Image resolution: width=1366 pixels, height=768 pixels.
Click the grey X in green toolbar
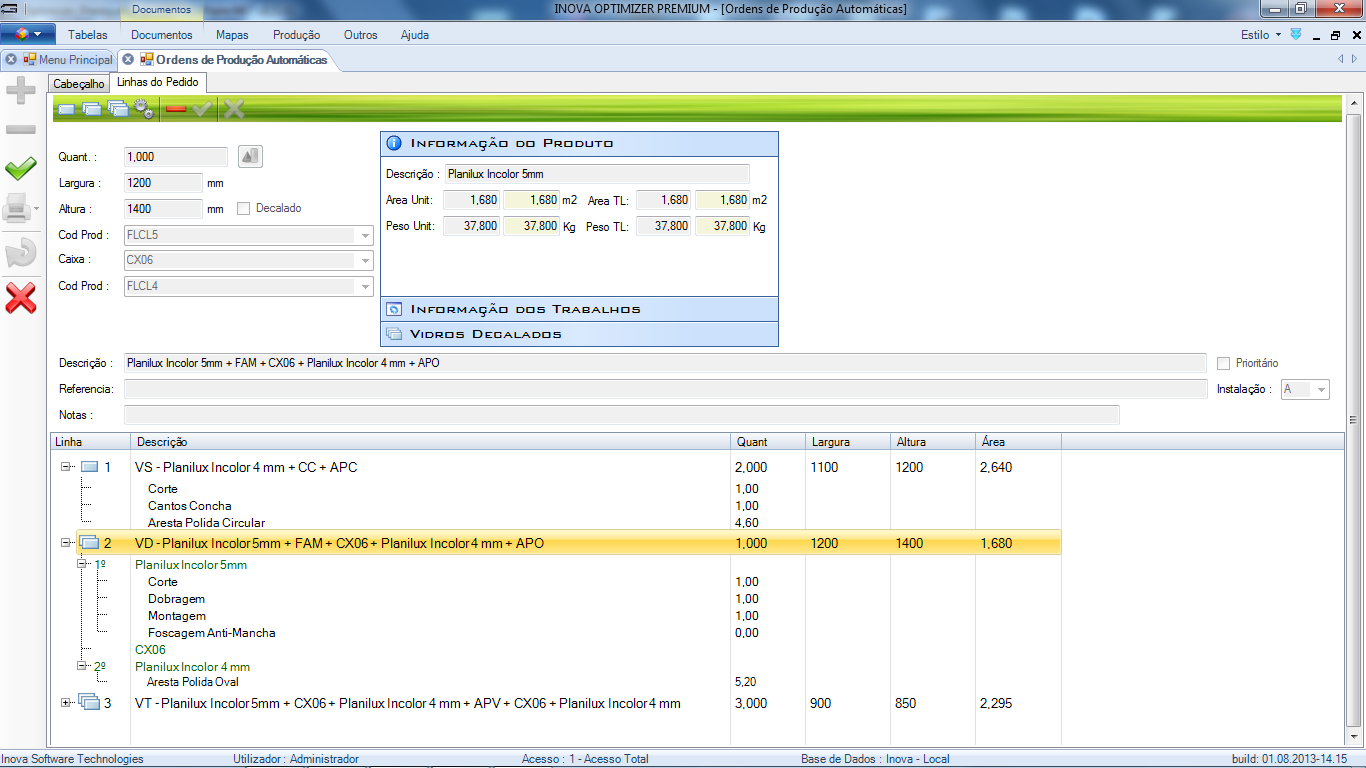(x=234, y=109)
